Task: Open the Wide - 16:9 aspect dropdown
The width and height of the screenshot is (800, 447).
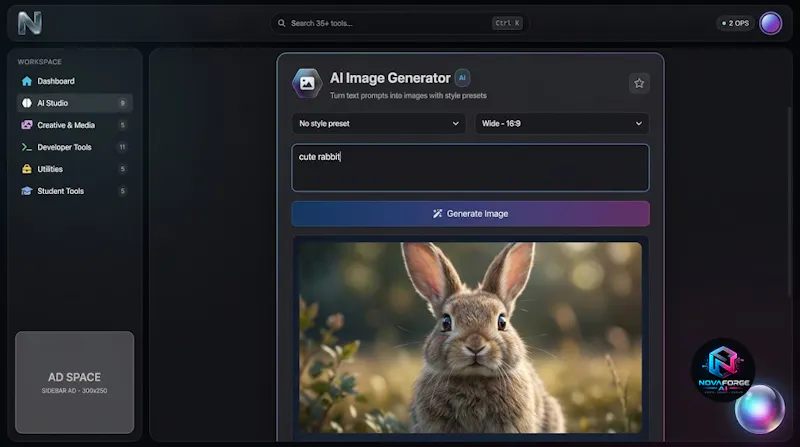Action: (x=562, y=123)
